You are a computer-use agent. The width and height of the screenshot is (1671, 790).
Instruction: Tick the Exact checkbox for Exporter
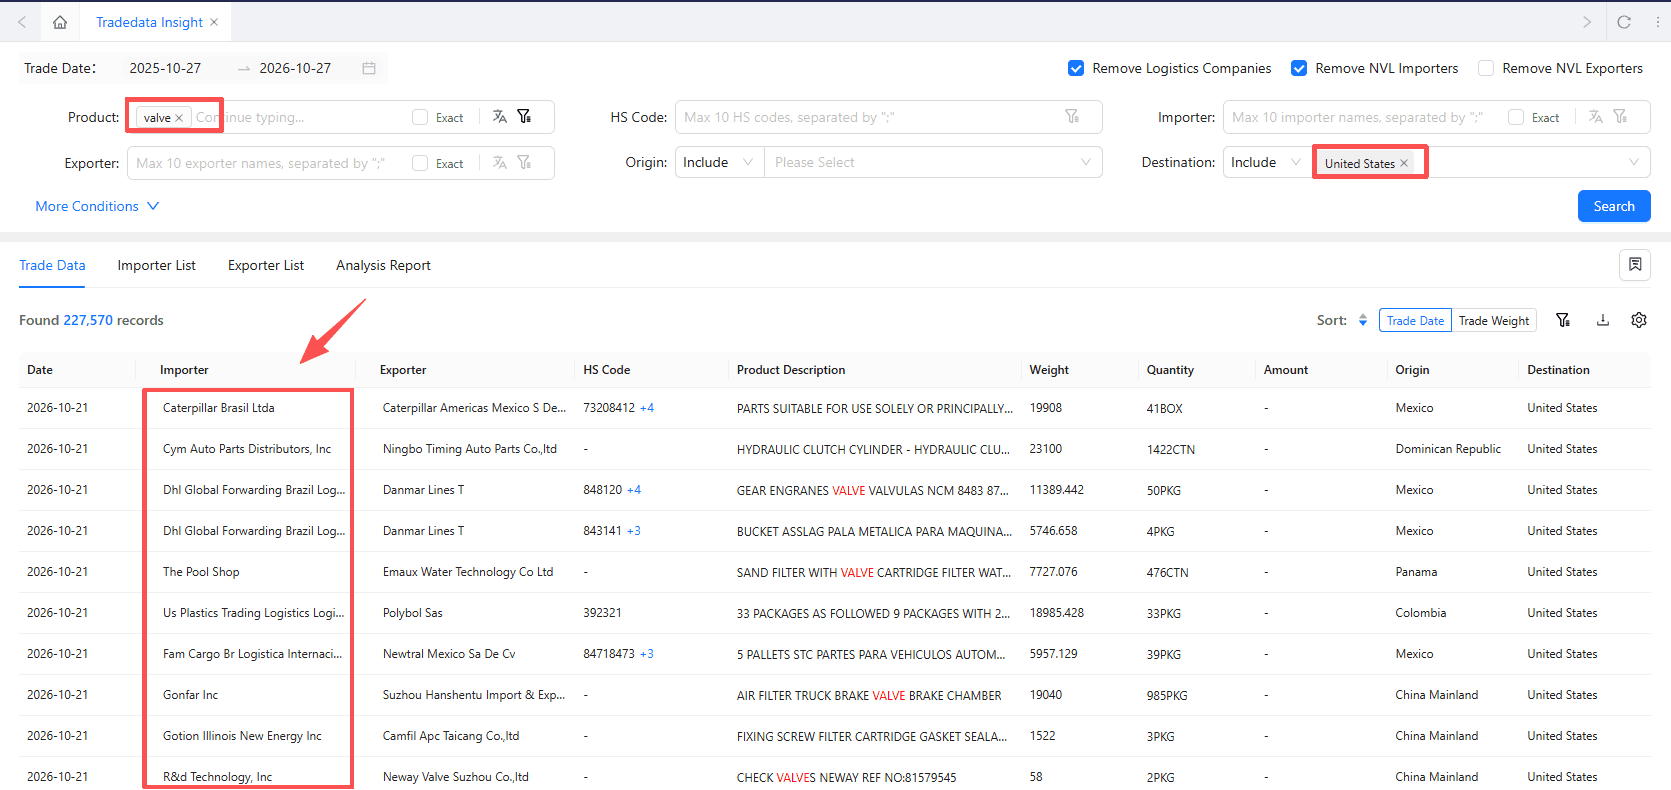click(420, 163)
